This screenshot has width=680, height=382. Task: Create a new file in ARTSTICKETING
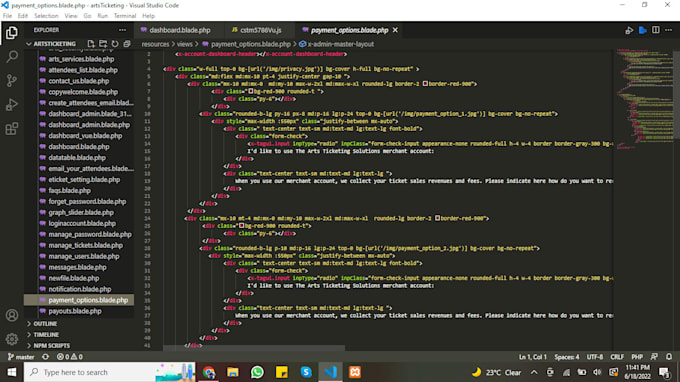[x=91, y=44]
